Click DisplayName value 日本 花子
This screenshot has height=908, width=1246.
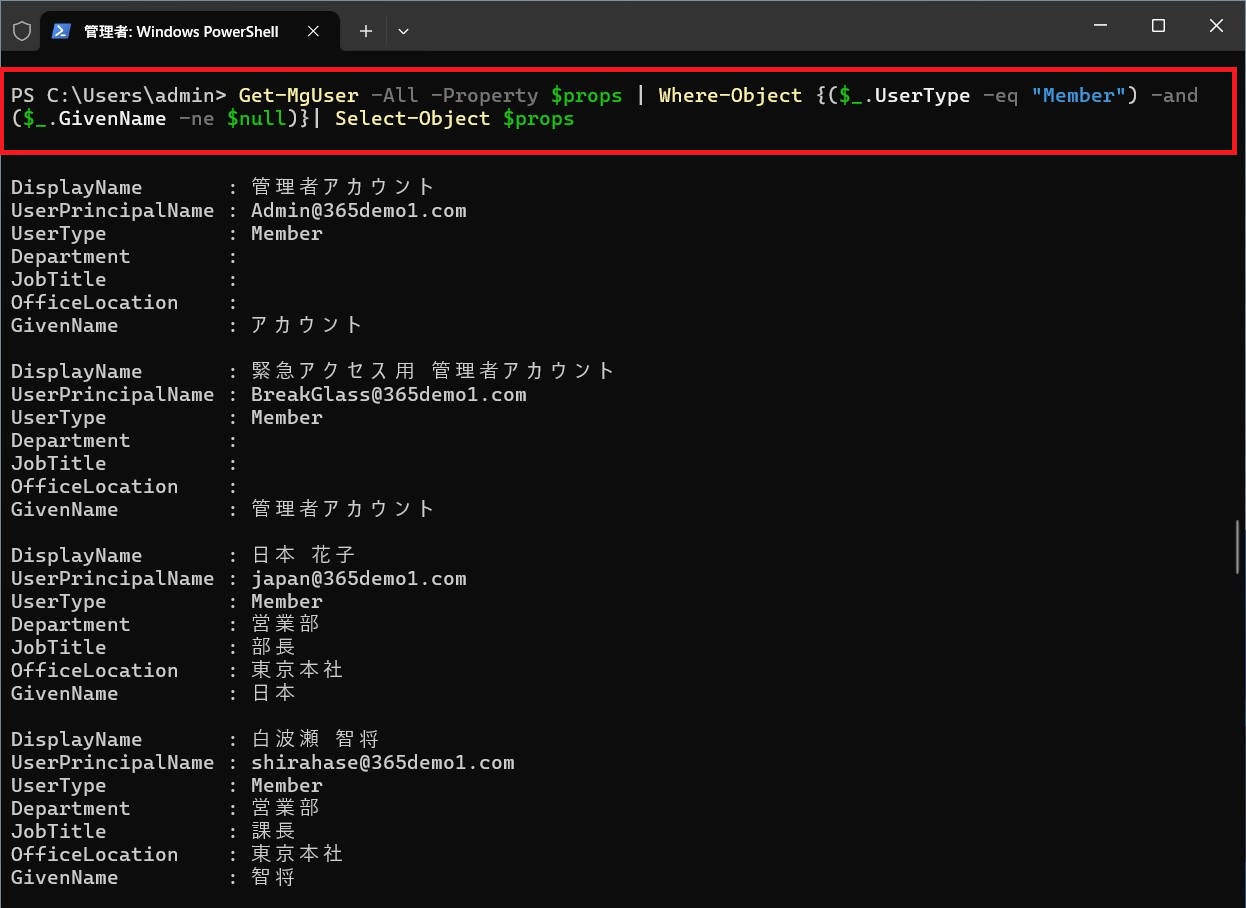tap(303, 555)
